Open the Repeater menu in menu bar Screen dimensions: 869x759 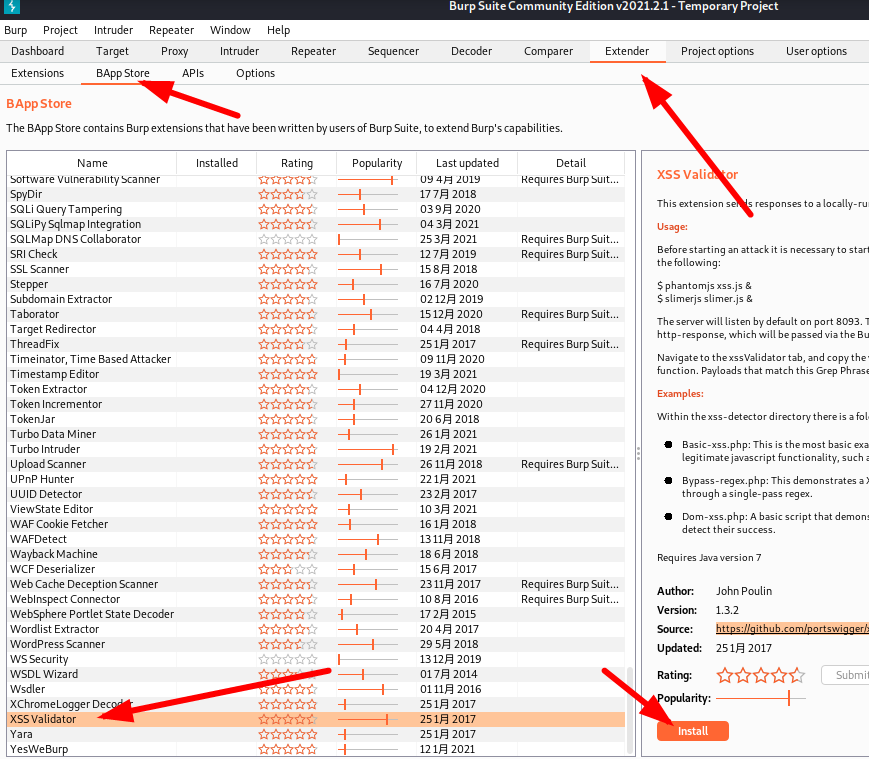click(171, 30)
